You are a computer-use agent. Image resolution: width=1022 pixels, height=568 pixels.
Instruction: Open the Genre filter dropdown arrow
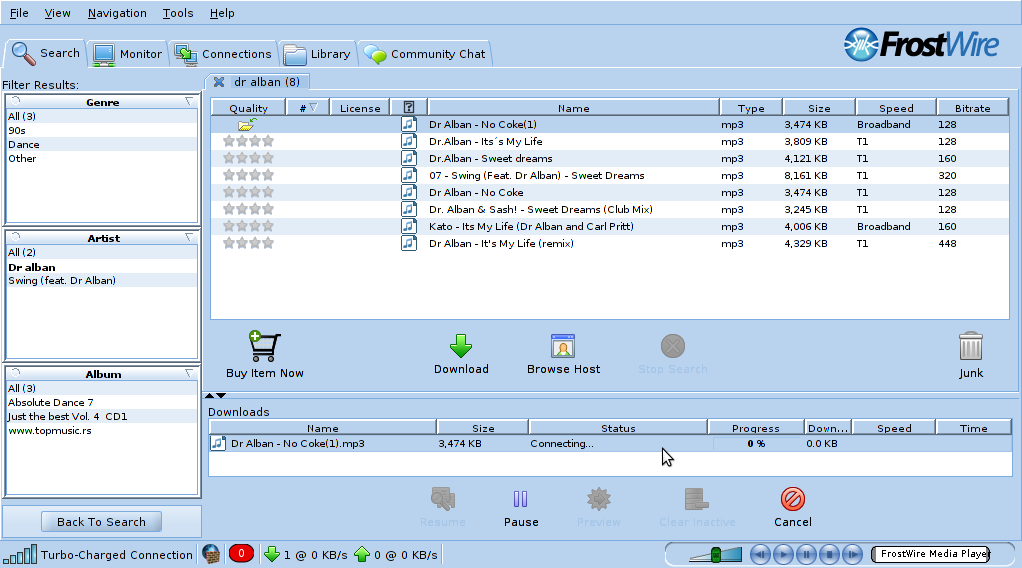click(189, 101)
